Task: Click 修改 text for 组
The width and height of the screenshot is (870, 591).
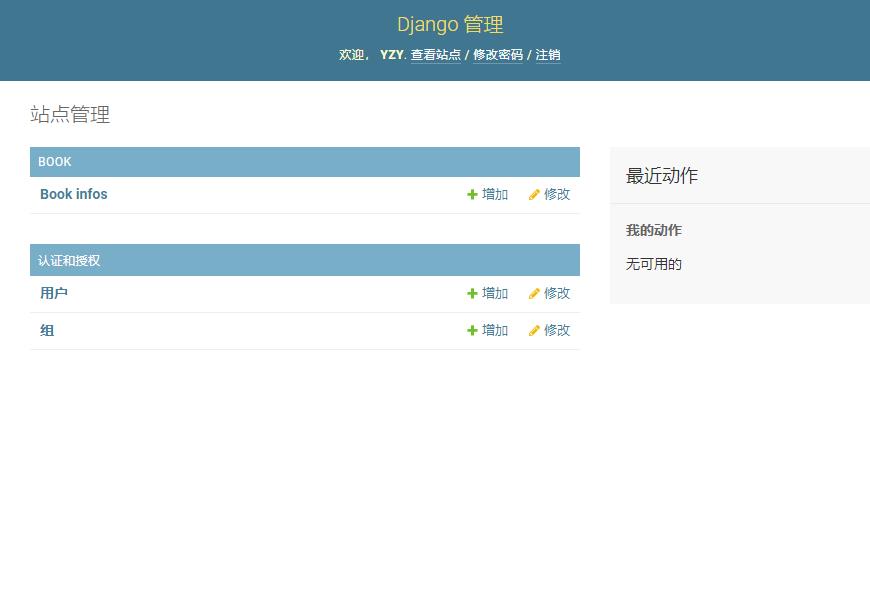Action: click(x=557, y=330)
